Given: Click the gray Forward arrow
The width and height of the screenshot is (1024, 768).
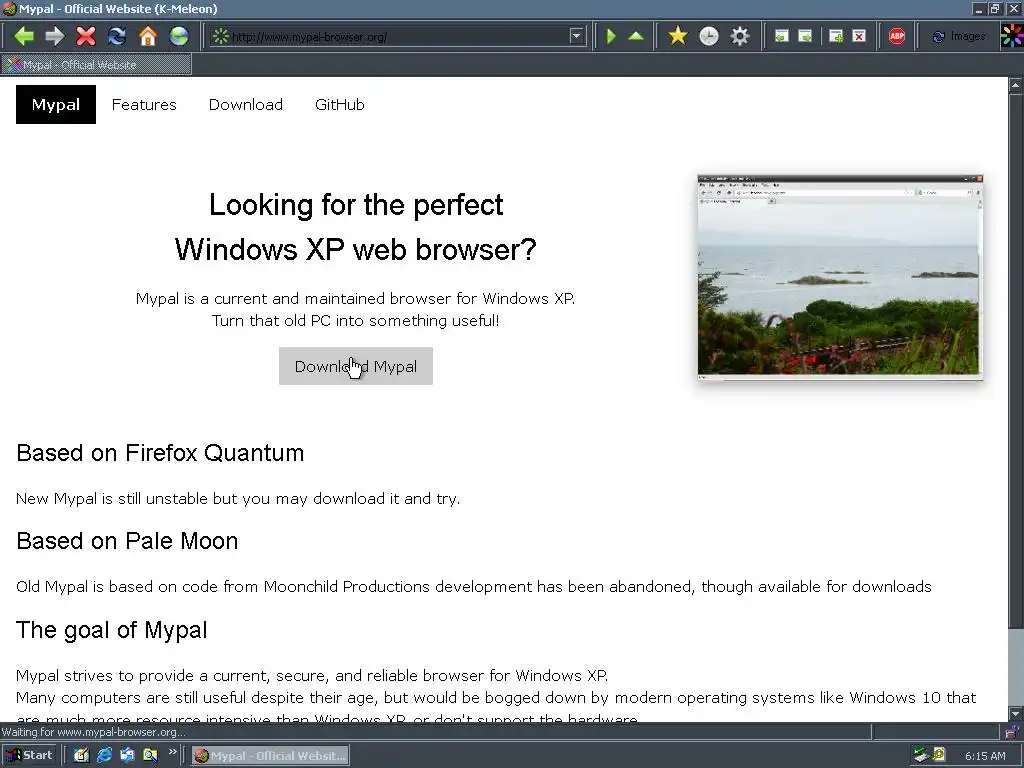Looking at the screenshot, I should [55, 36].
